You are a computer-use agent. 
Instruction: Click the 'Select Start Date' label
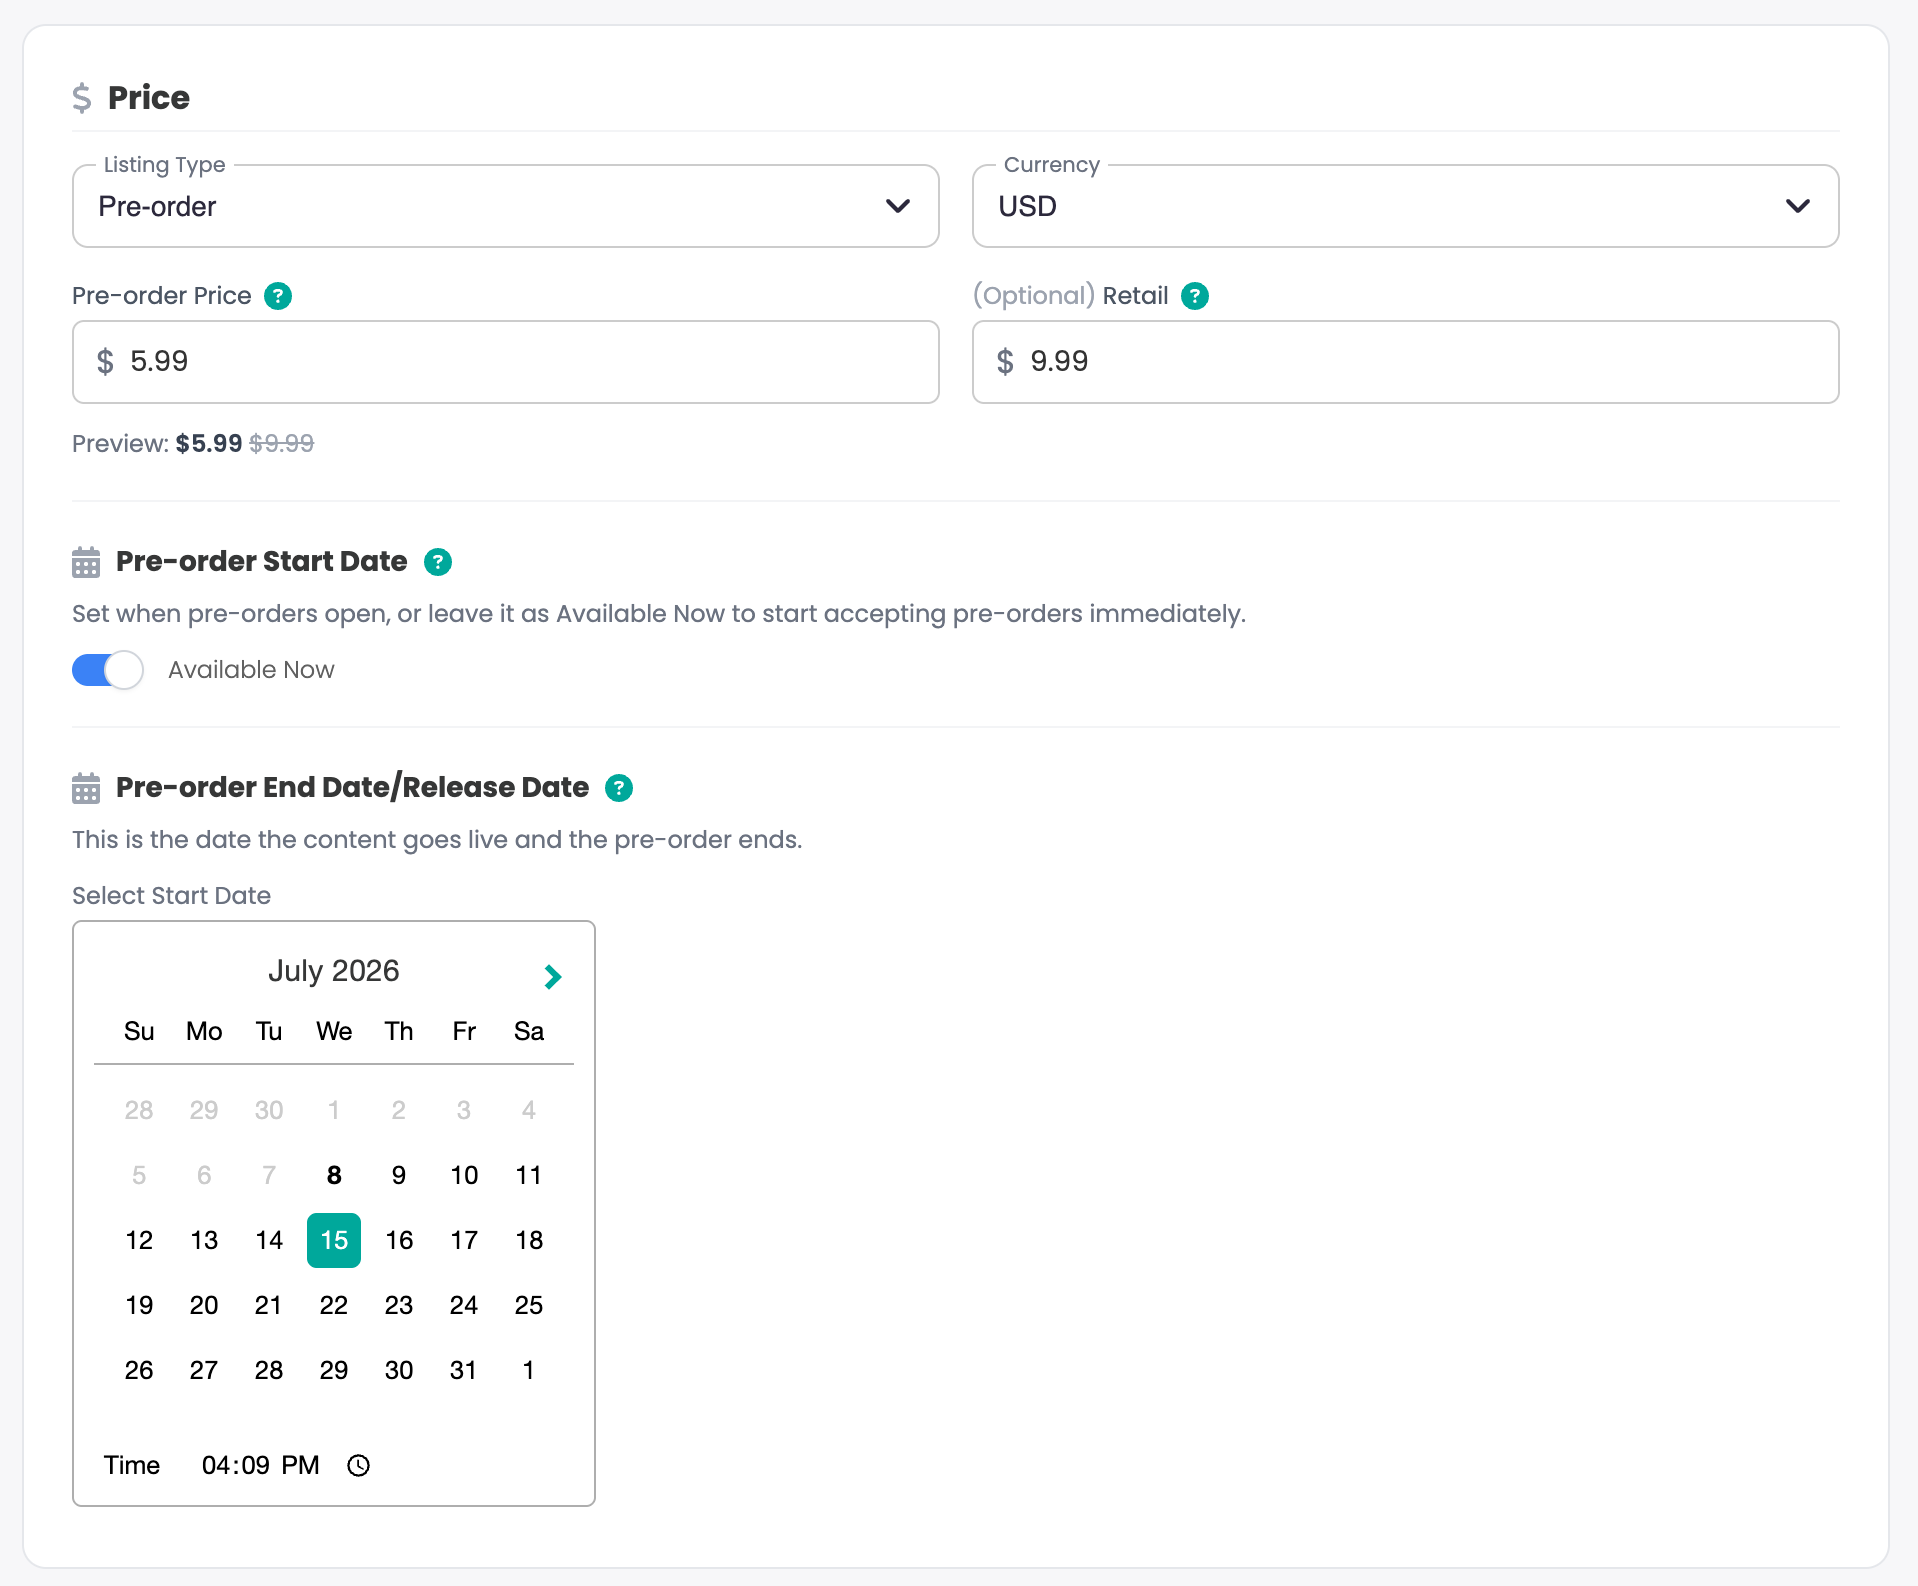point(171,896)
